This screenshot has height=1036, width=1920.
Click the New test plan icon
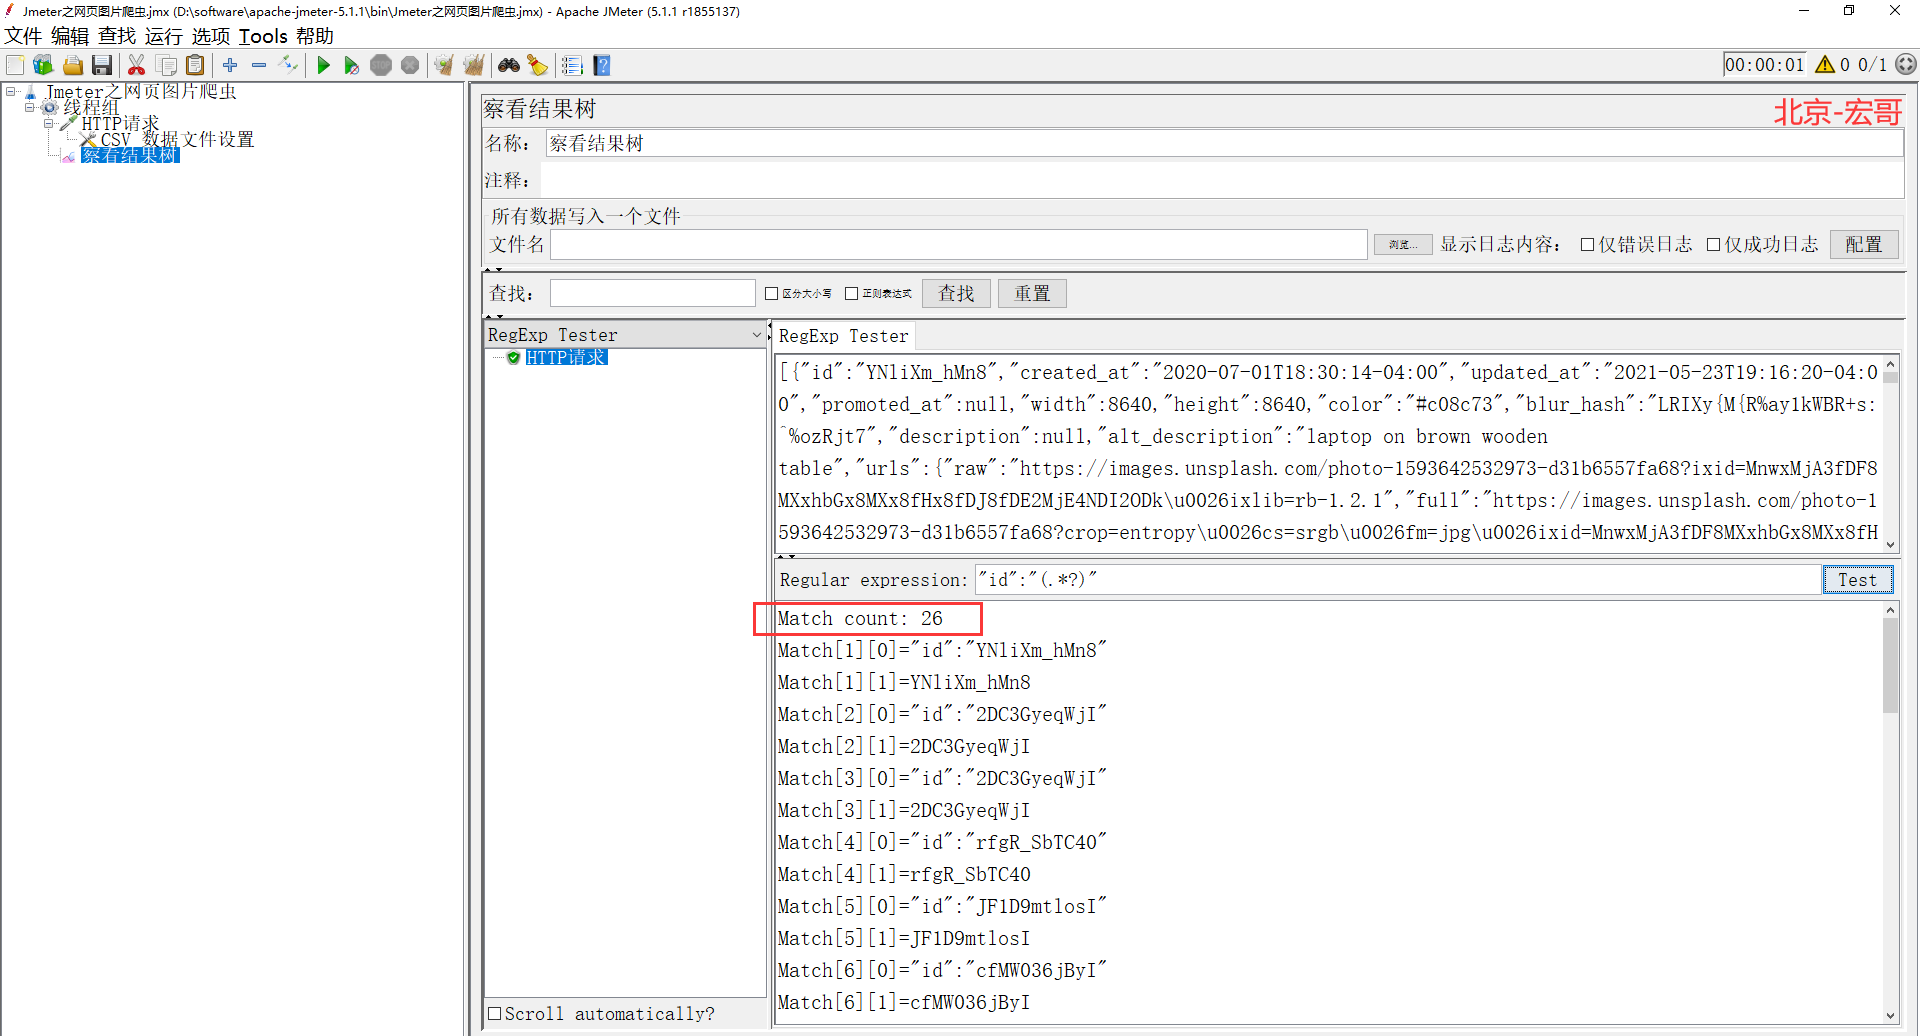[x=15, y=65]
